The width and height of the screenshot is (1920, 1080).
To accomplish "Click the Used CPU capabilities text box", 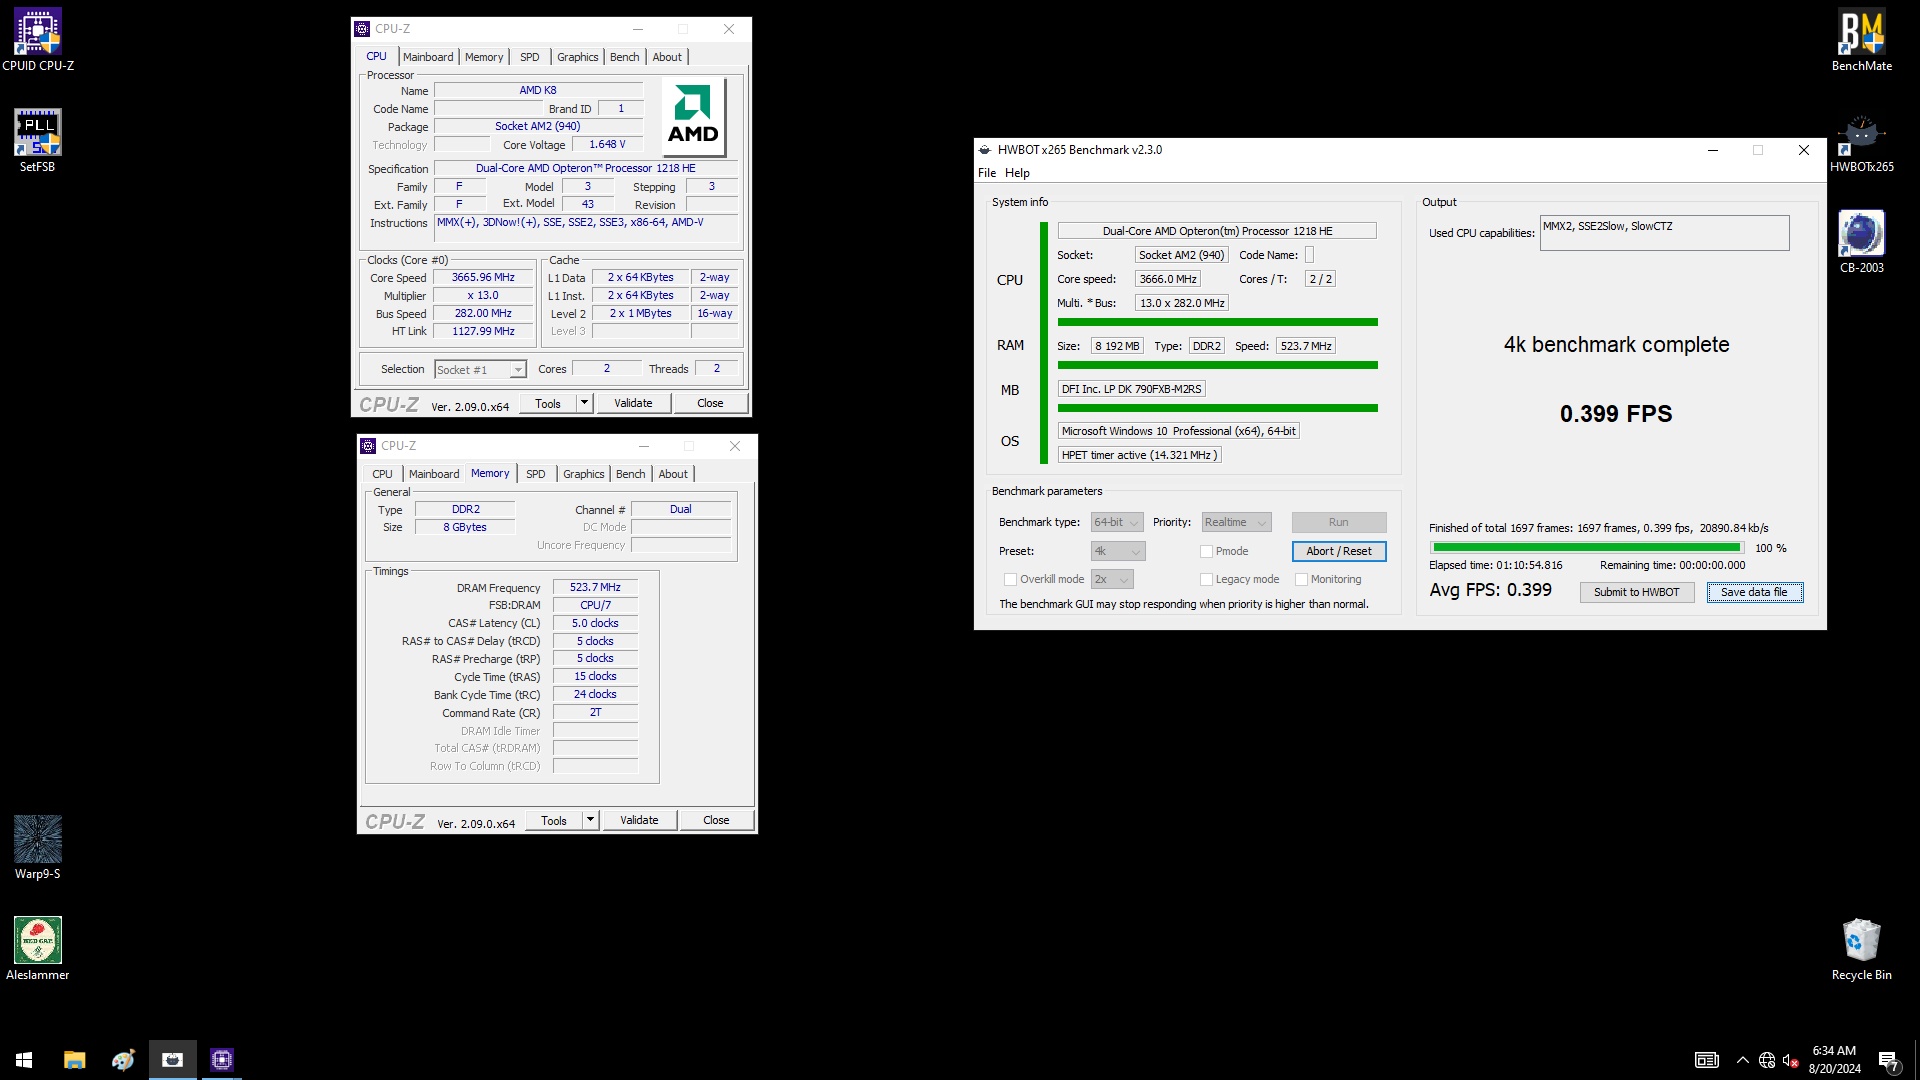I will (1664, 233).
